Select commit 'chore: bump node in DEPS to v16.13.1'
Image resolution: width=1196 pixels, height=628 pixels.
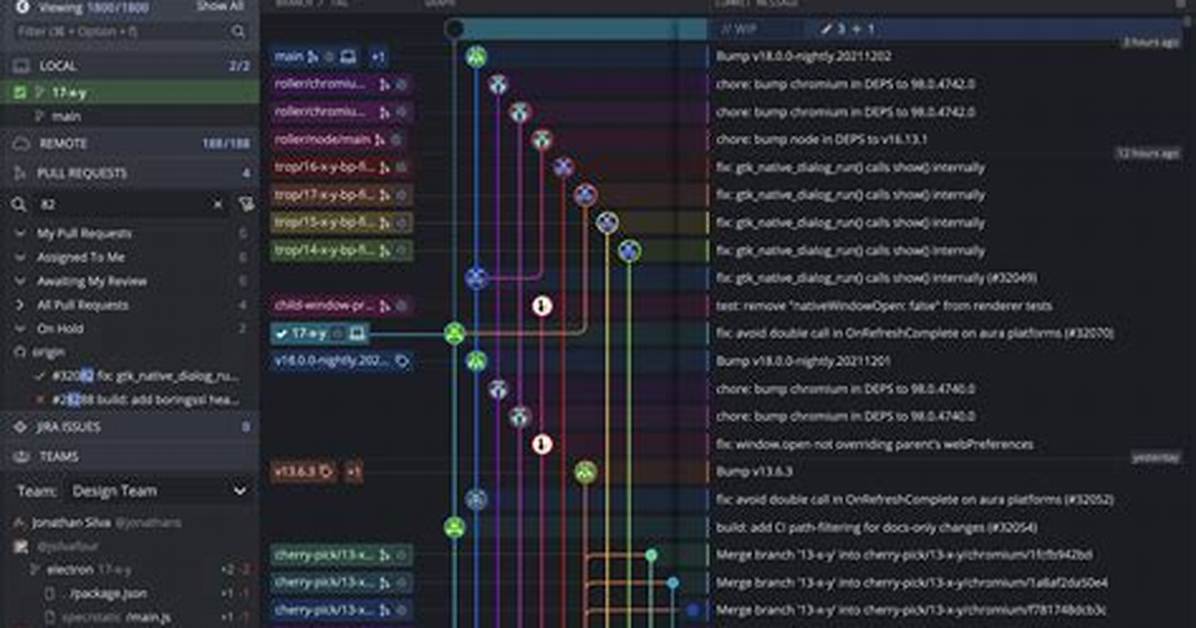coord(821,140)
